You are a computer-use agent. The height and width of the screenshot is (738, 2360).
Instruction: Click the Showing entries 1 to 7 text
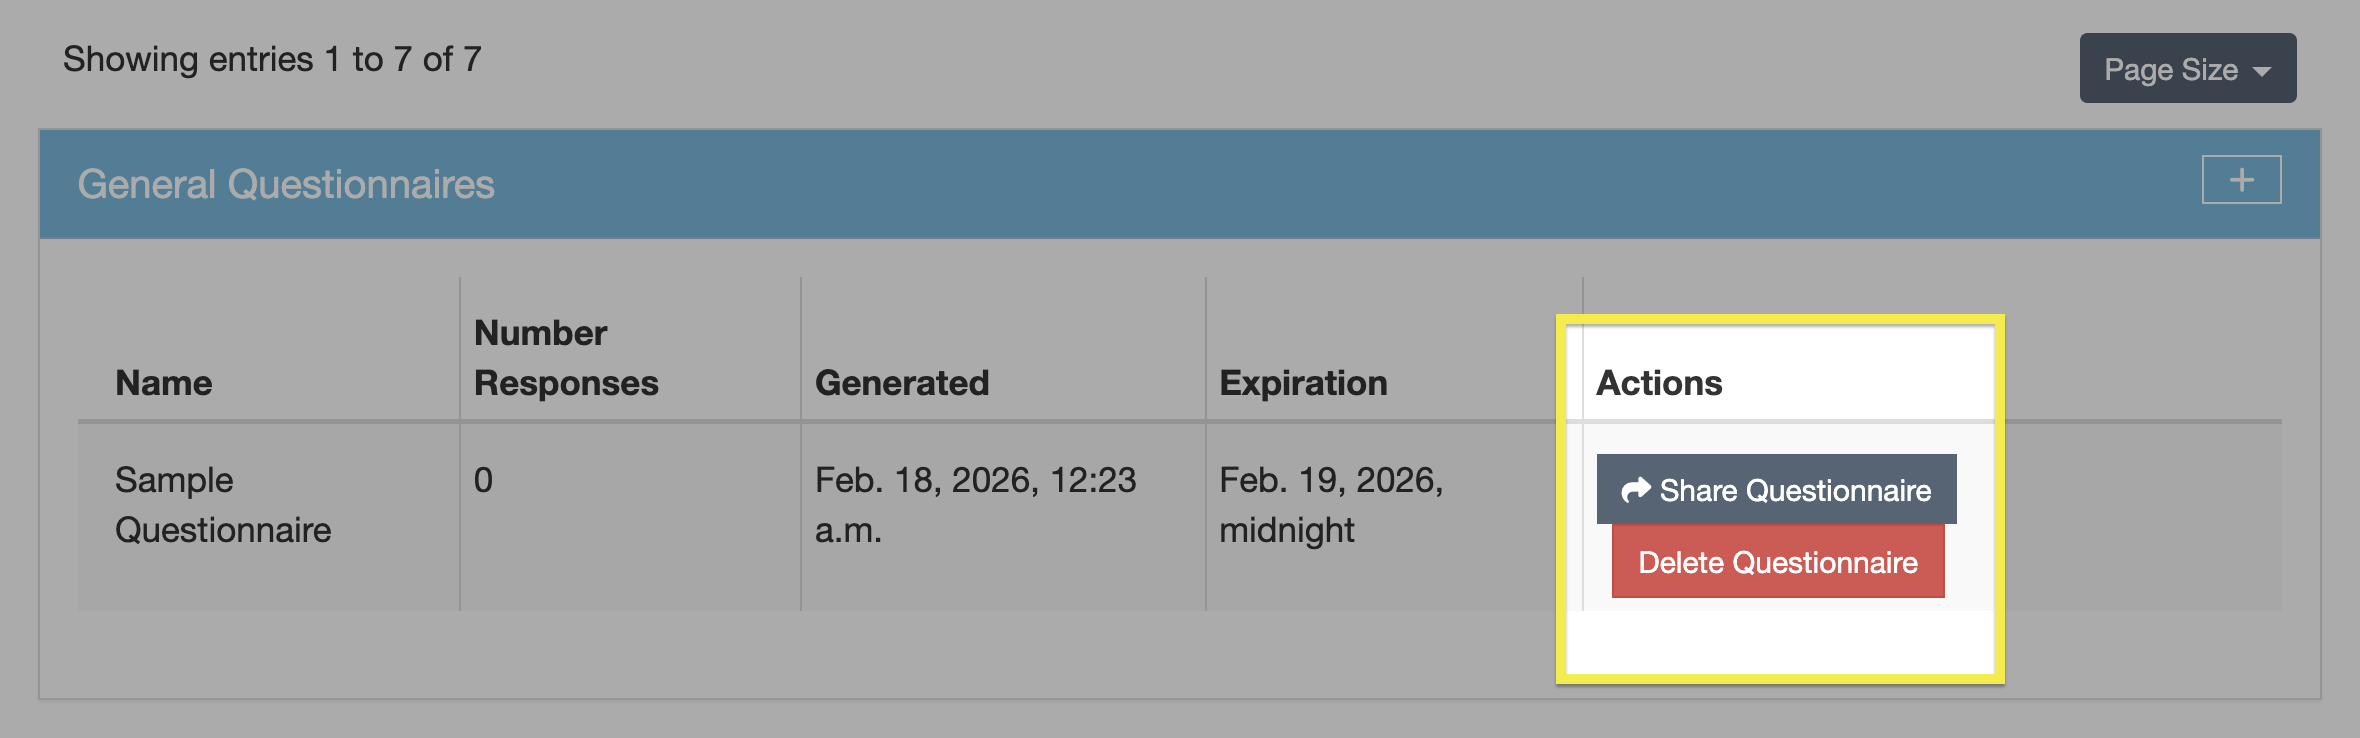click(272, 59)
